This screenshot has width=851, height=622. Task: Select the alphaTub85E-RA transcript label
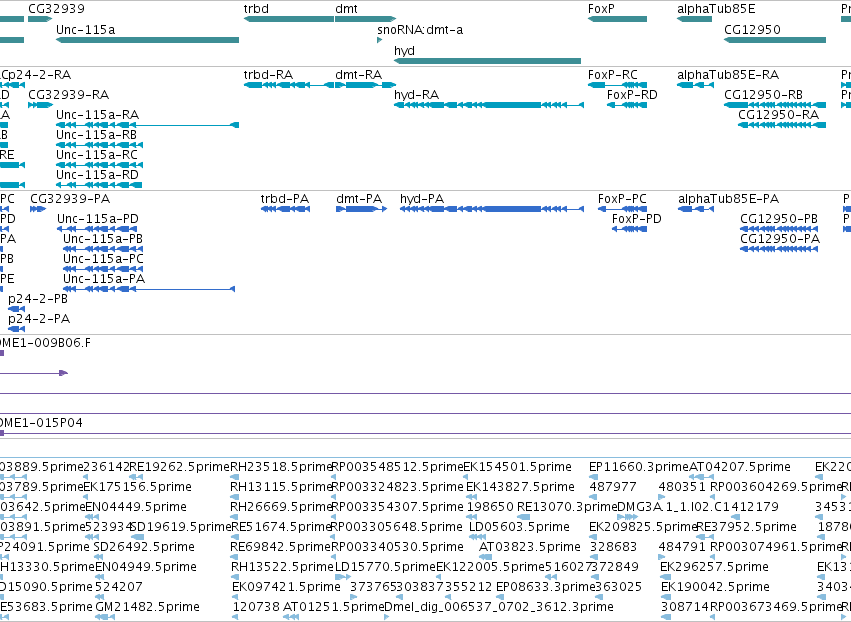tap(728, 74)
